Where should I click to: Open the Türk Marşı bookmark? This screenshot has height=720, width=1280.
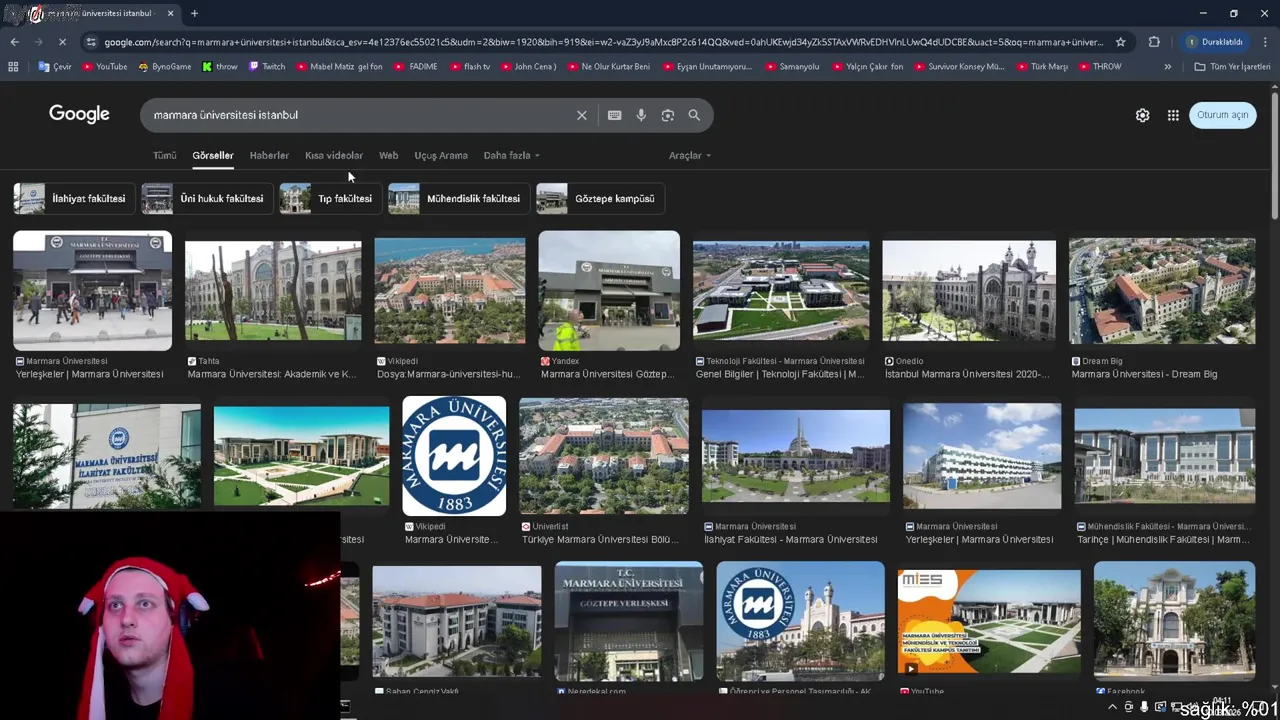click(1042, 67)
